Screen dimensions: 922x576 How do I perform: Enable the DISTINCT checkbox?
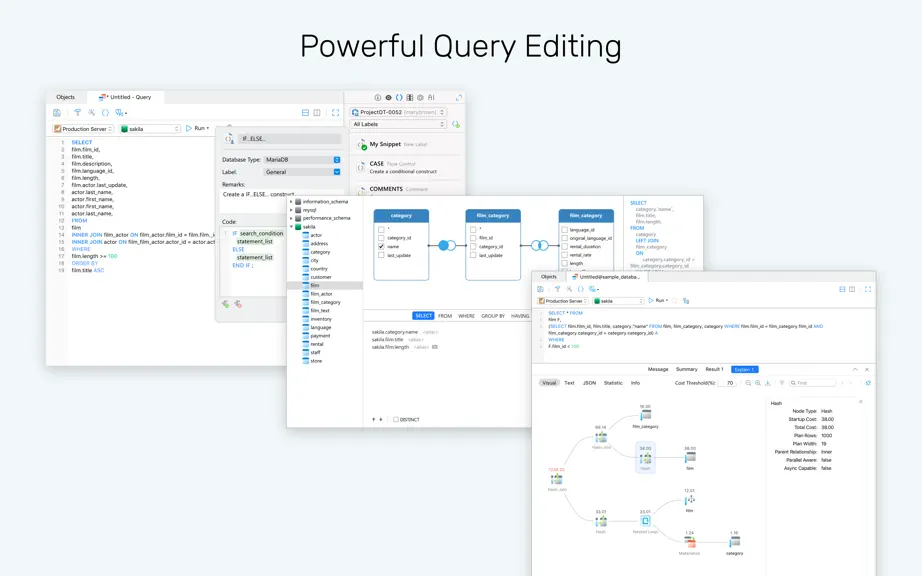396,420
